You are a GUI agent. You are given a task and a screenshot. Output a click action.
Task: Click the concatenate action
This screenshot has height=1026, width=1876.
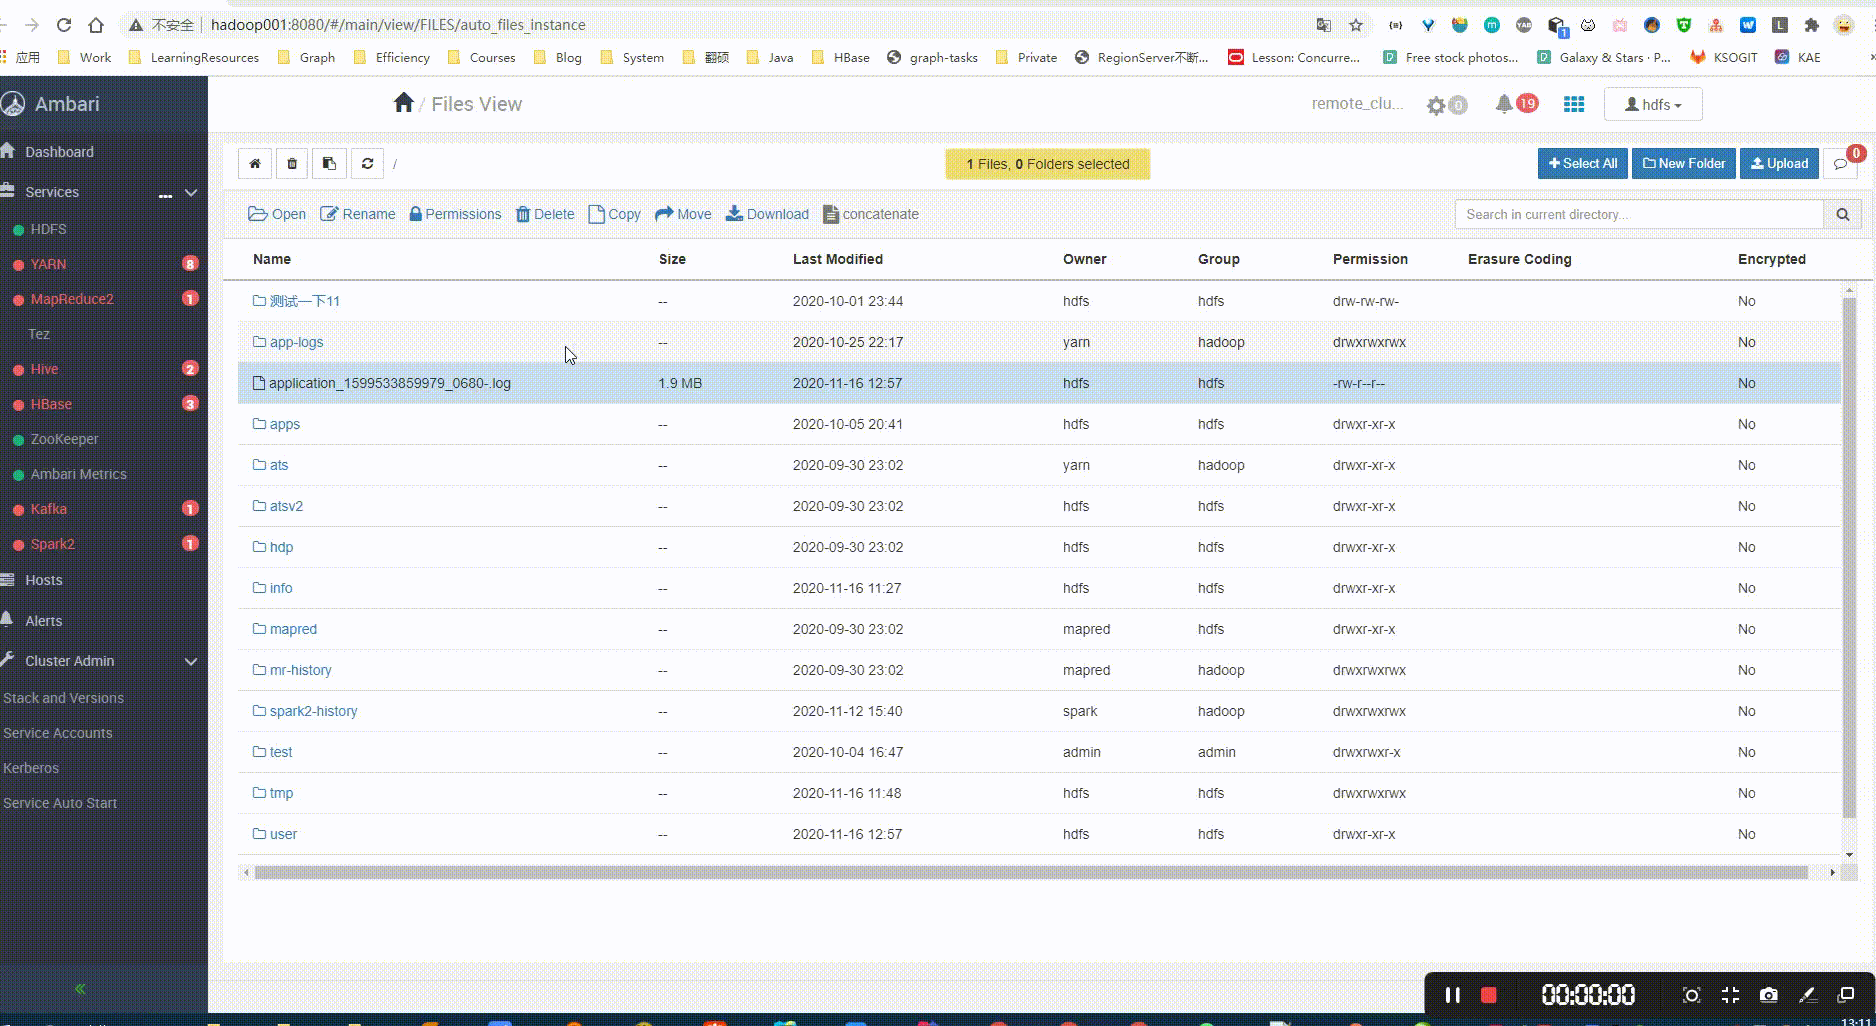tap(870, 214)
